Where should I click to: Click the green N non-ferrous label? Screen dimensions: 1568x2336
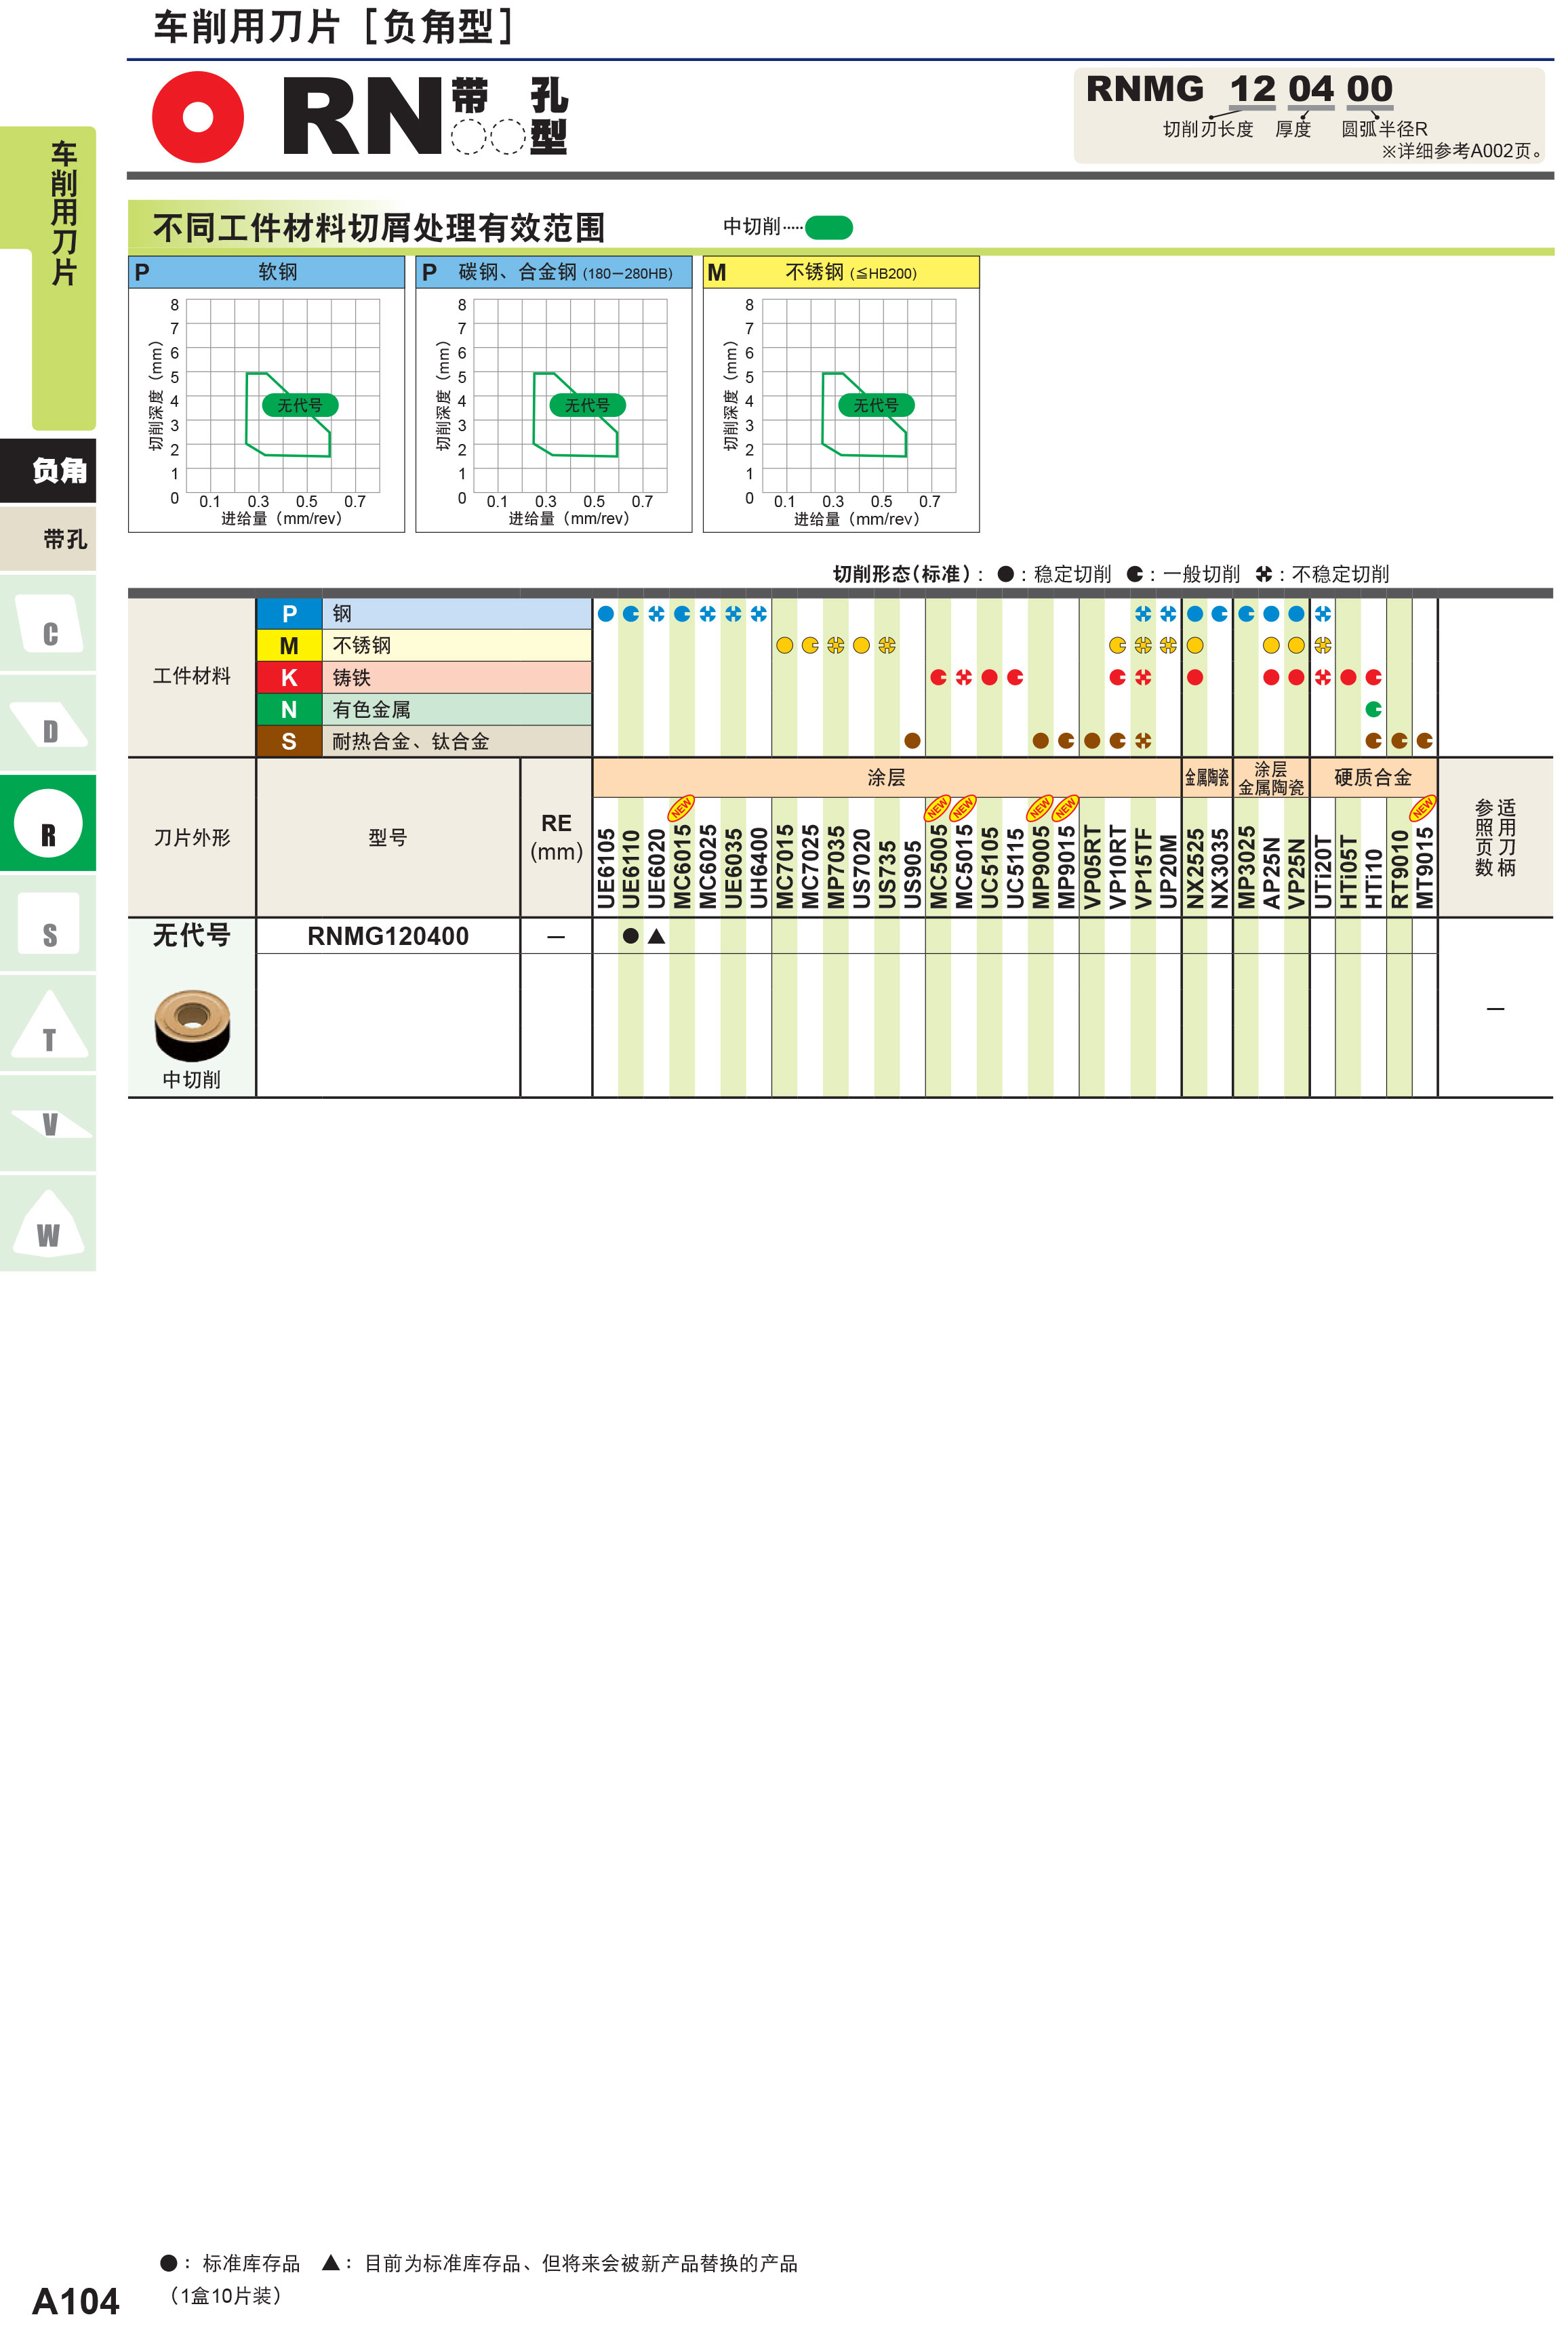coord(289,709)
